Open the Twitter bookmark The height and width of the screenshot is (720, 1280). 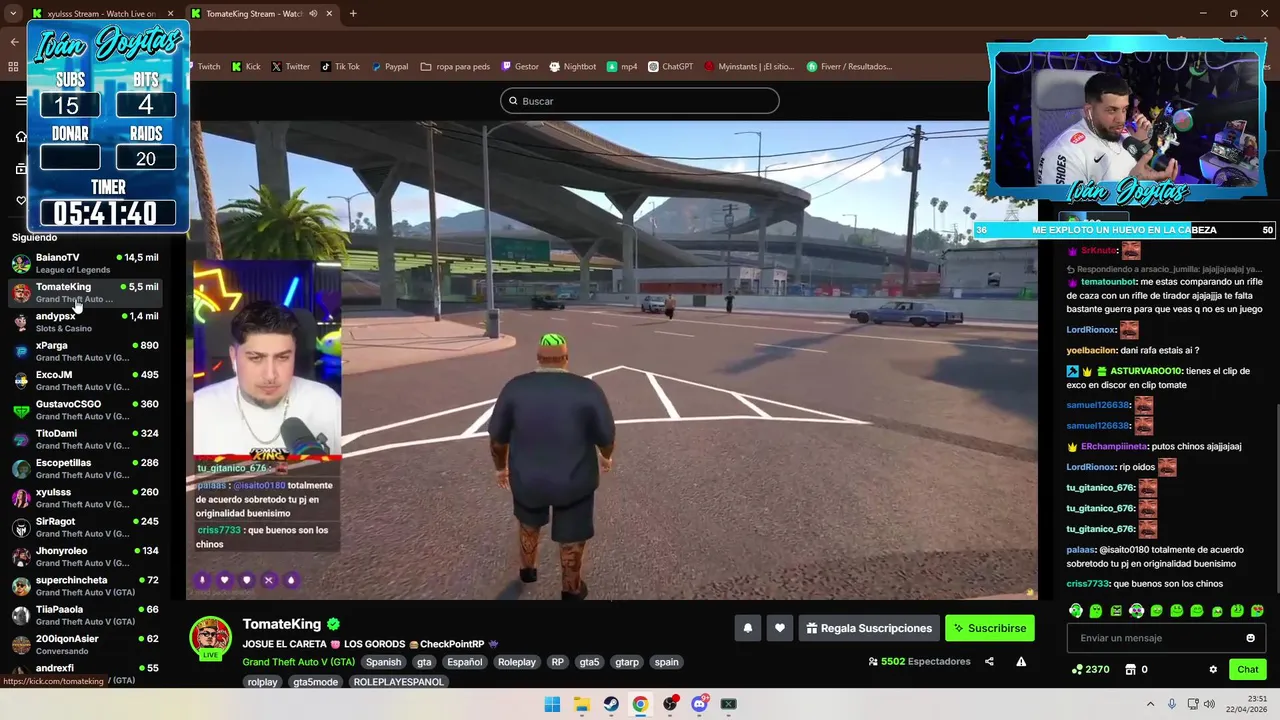pos(291,67)
